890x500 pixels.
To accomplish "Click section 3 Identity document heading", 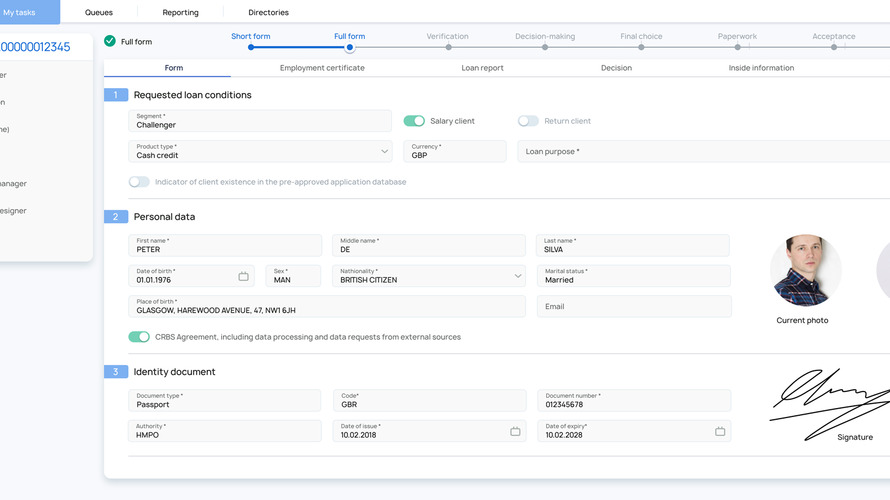I will pos(174,372).
